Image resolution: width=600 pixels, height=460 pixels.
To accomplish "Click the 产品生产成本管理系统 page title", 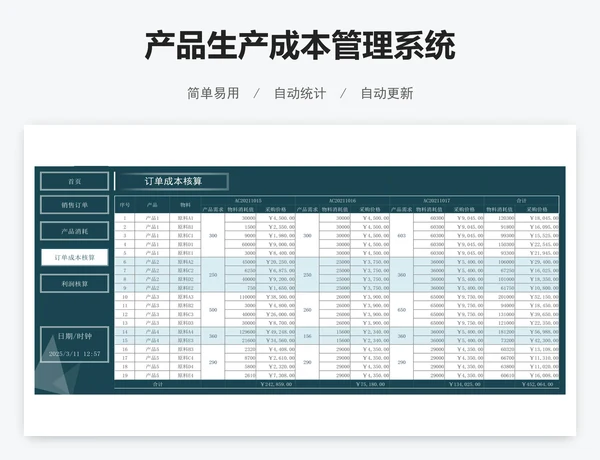I will [300, 46].
